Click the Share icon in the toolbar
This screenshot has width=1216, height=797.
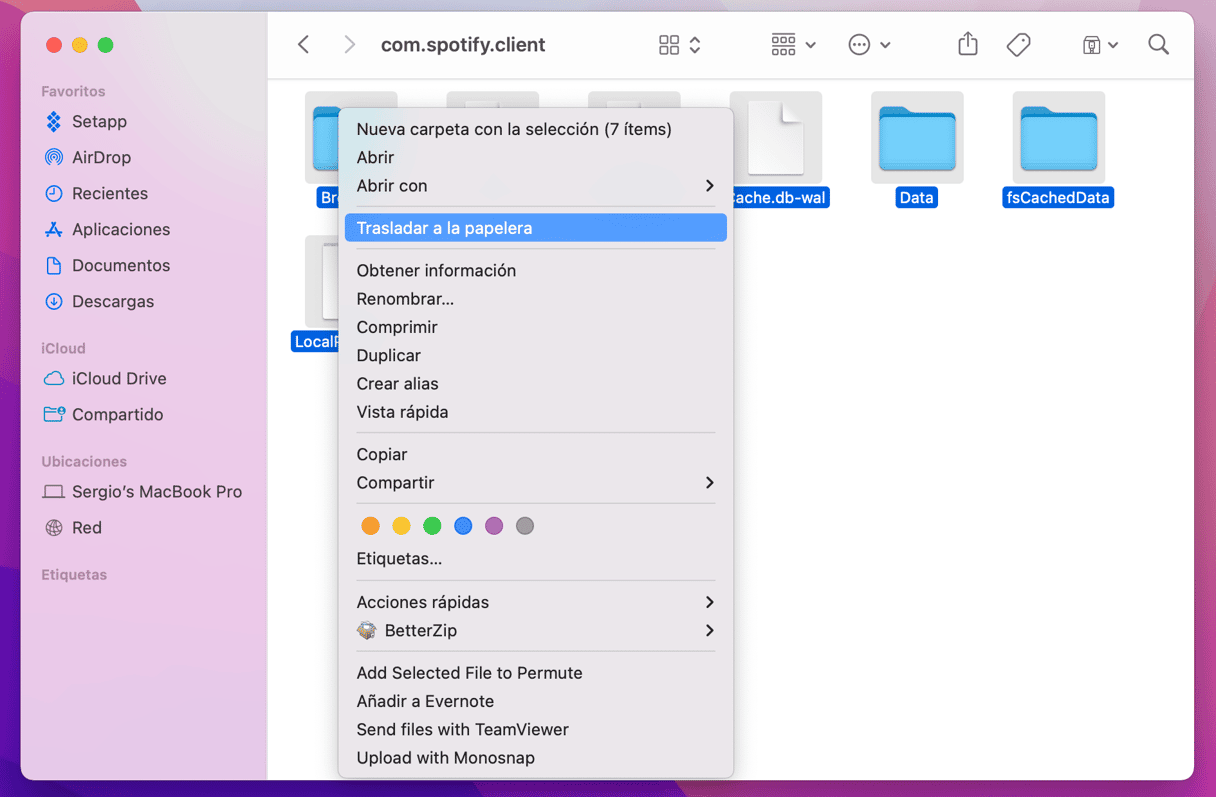click(967, 44)
